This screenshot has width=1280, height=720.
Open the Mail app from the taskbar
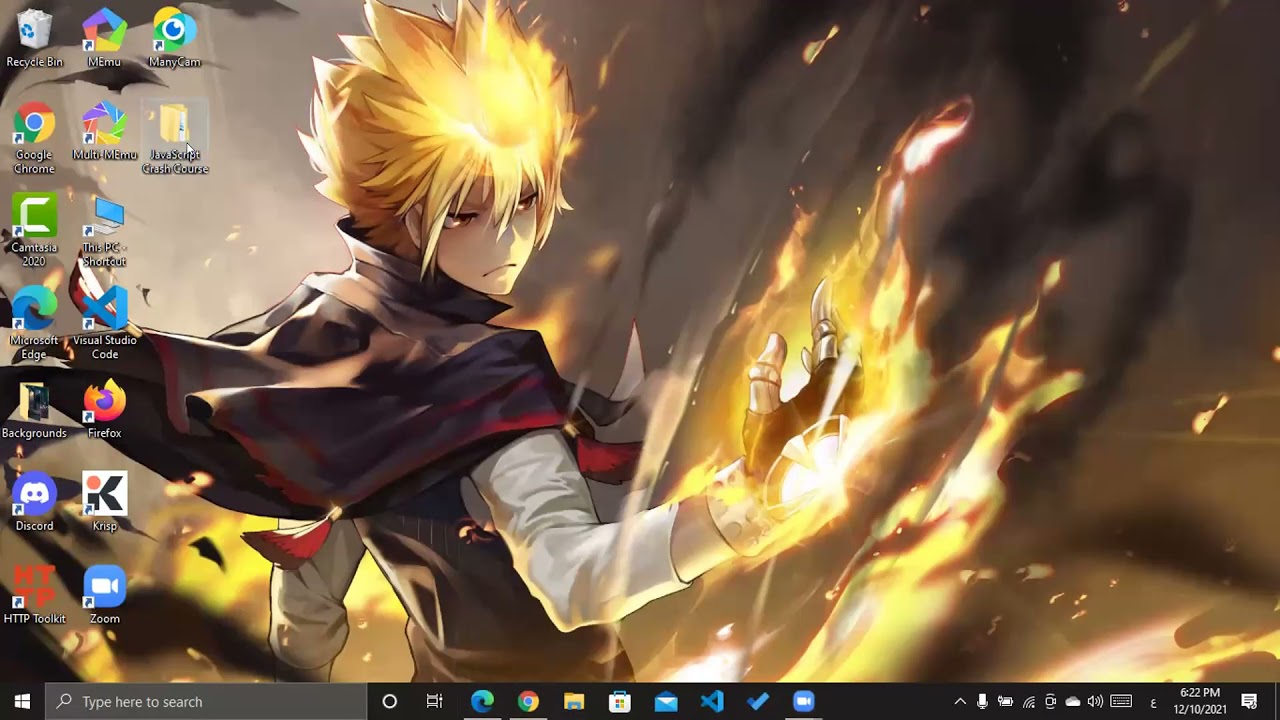coord(666,701)
